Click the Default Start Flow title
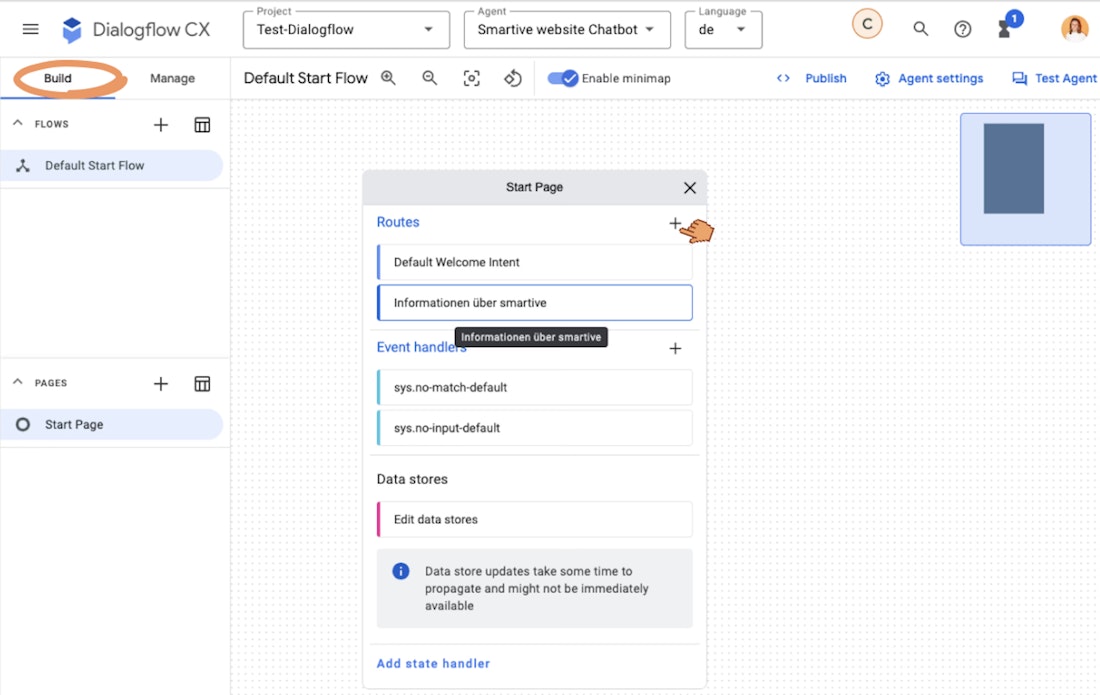This screenshot has height=695, width=1100. pyautogui.click(x=305, y=78)
